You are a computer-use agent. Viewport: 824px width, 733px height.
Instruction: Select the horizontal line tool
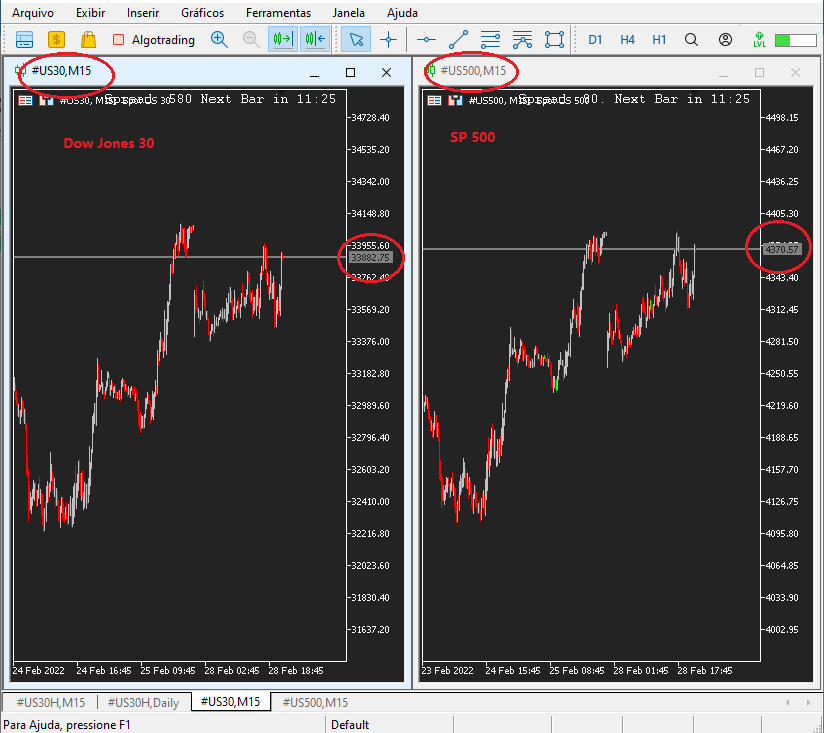click(426, 39)
